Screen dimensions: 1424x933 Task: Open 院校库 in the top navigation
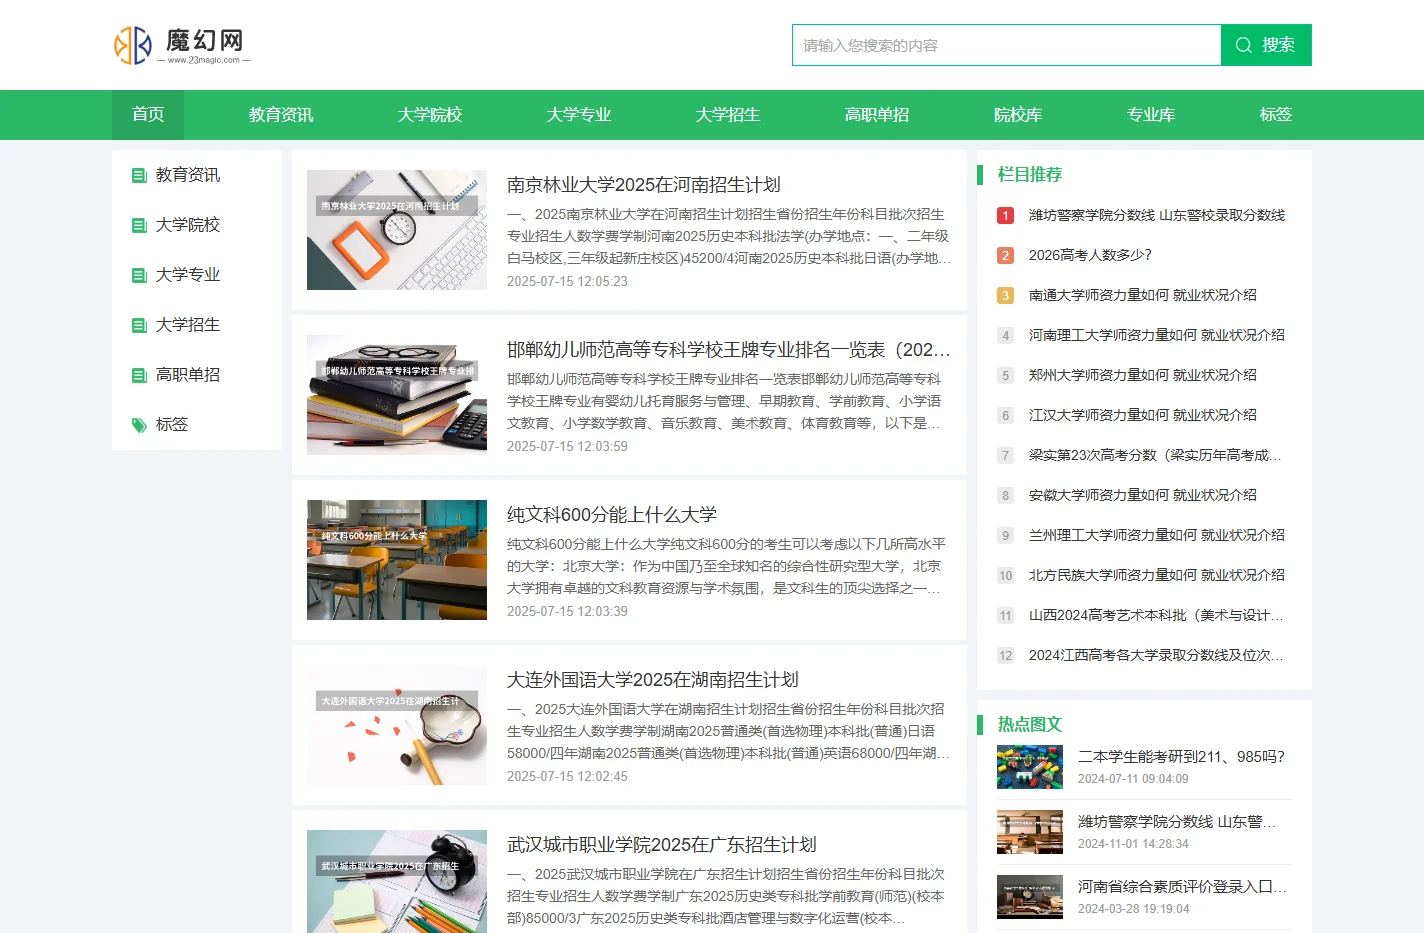(x=1018, y=115)
